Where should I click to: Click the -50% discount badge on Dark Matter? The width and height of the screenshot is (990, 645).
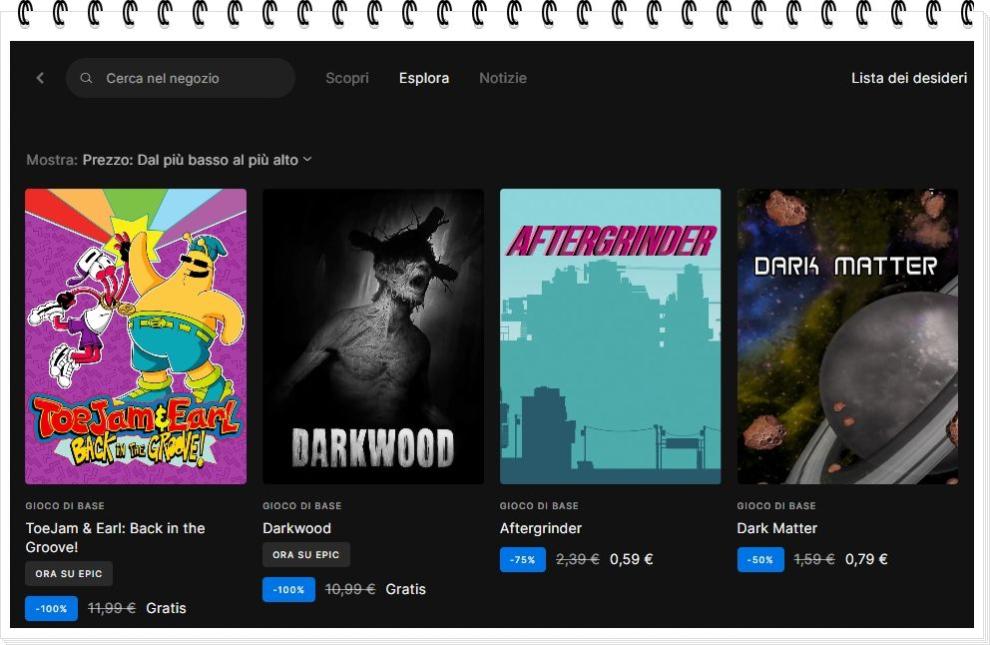click(x=760, y=560)
